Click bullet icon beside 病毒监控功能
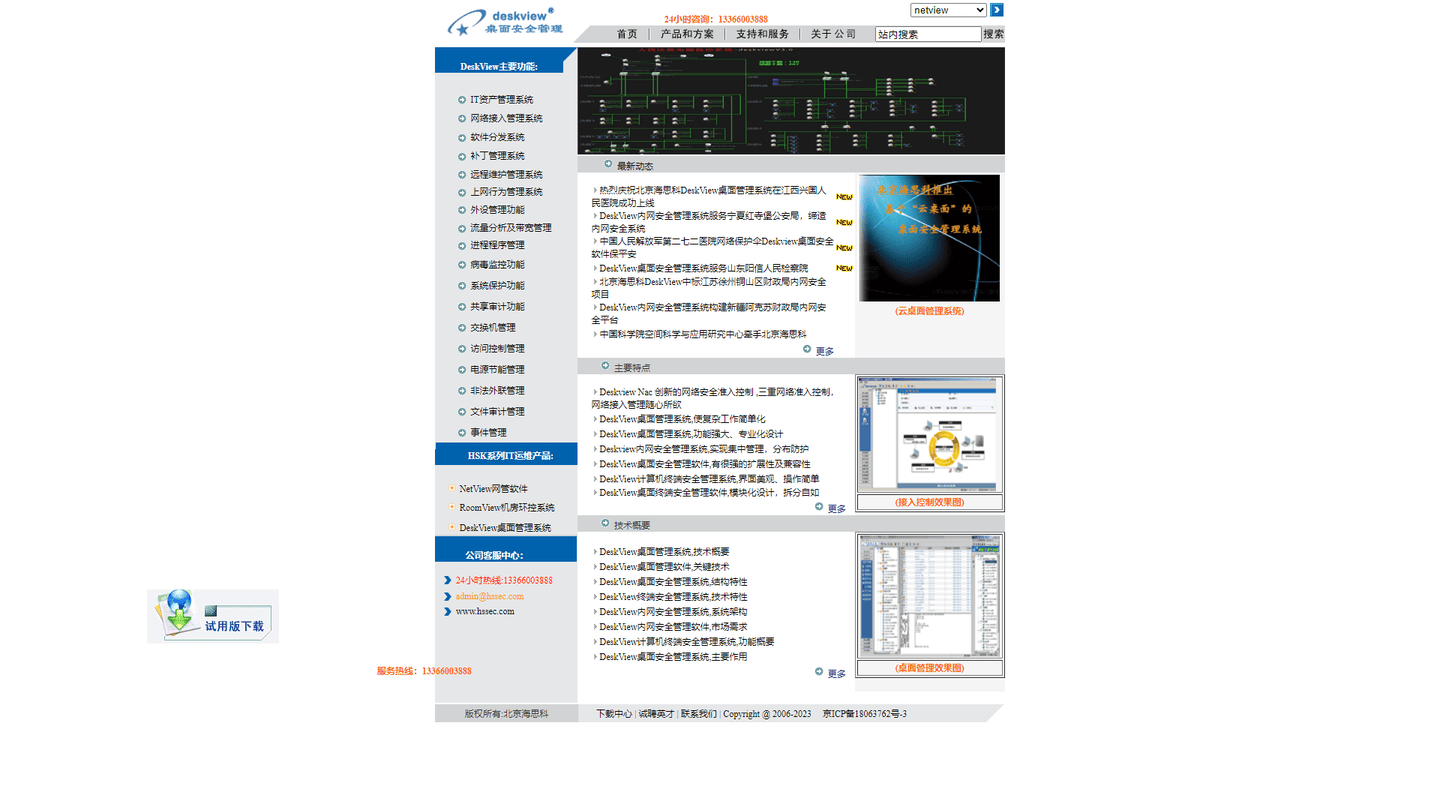The image size is (1440, 810). pyautogui.click(x=462, y=265)
